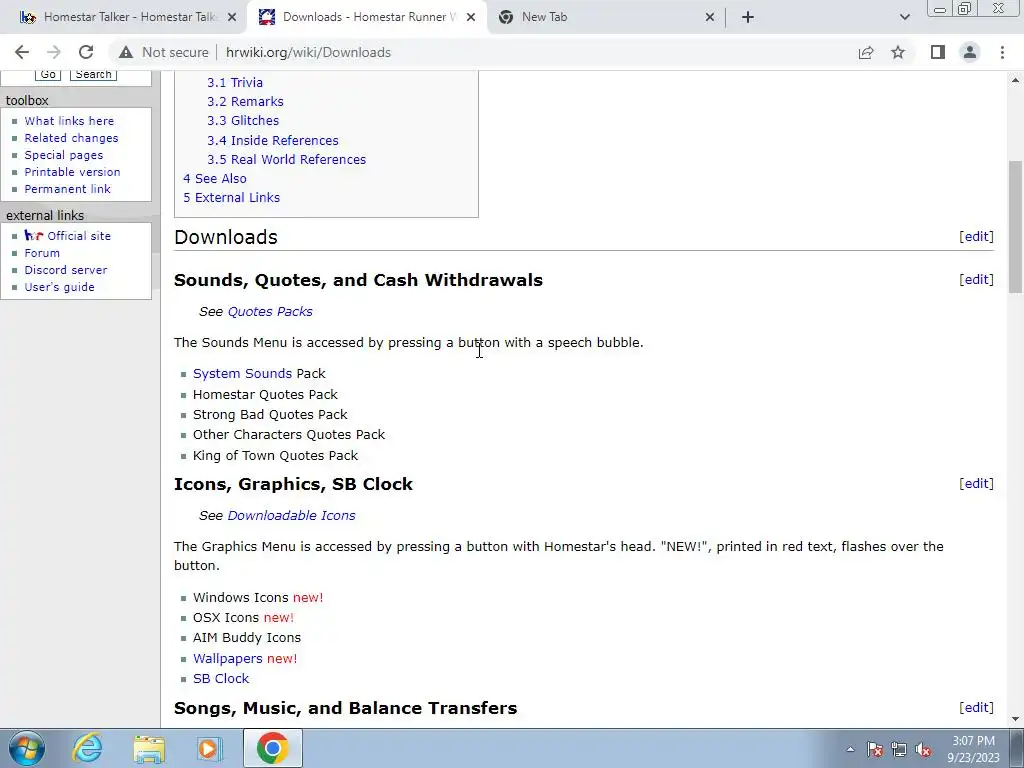
Task: Open the Downloadable Icons link
Action: pyautogui.click(x=291, y=515)
